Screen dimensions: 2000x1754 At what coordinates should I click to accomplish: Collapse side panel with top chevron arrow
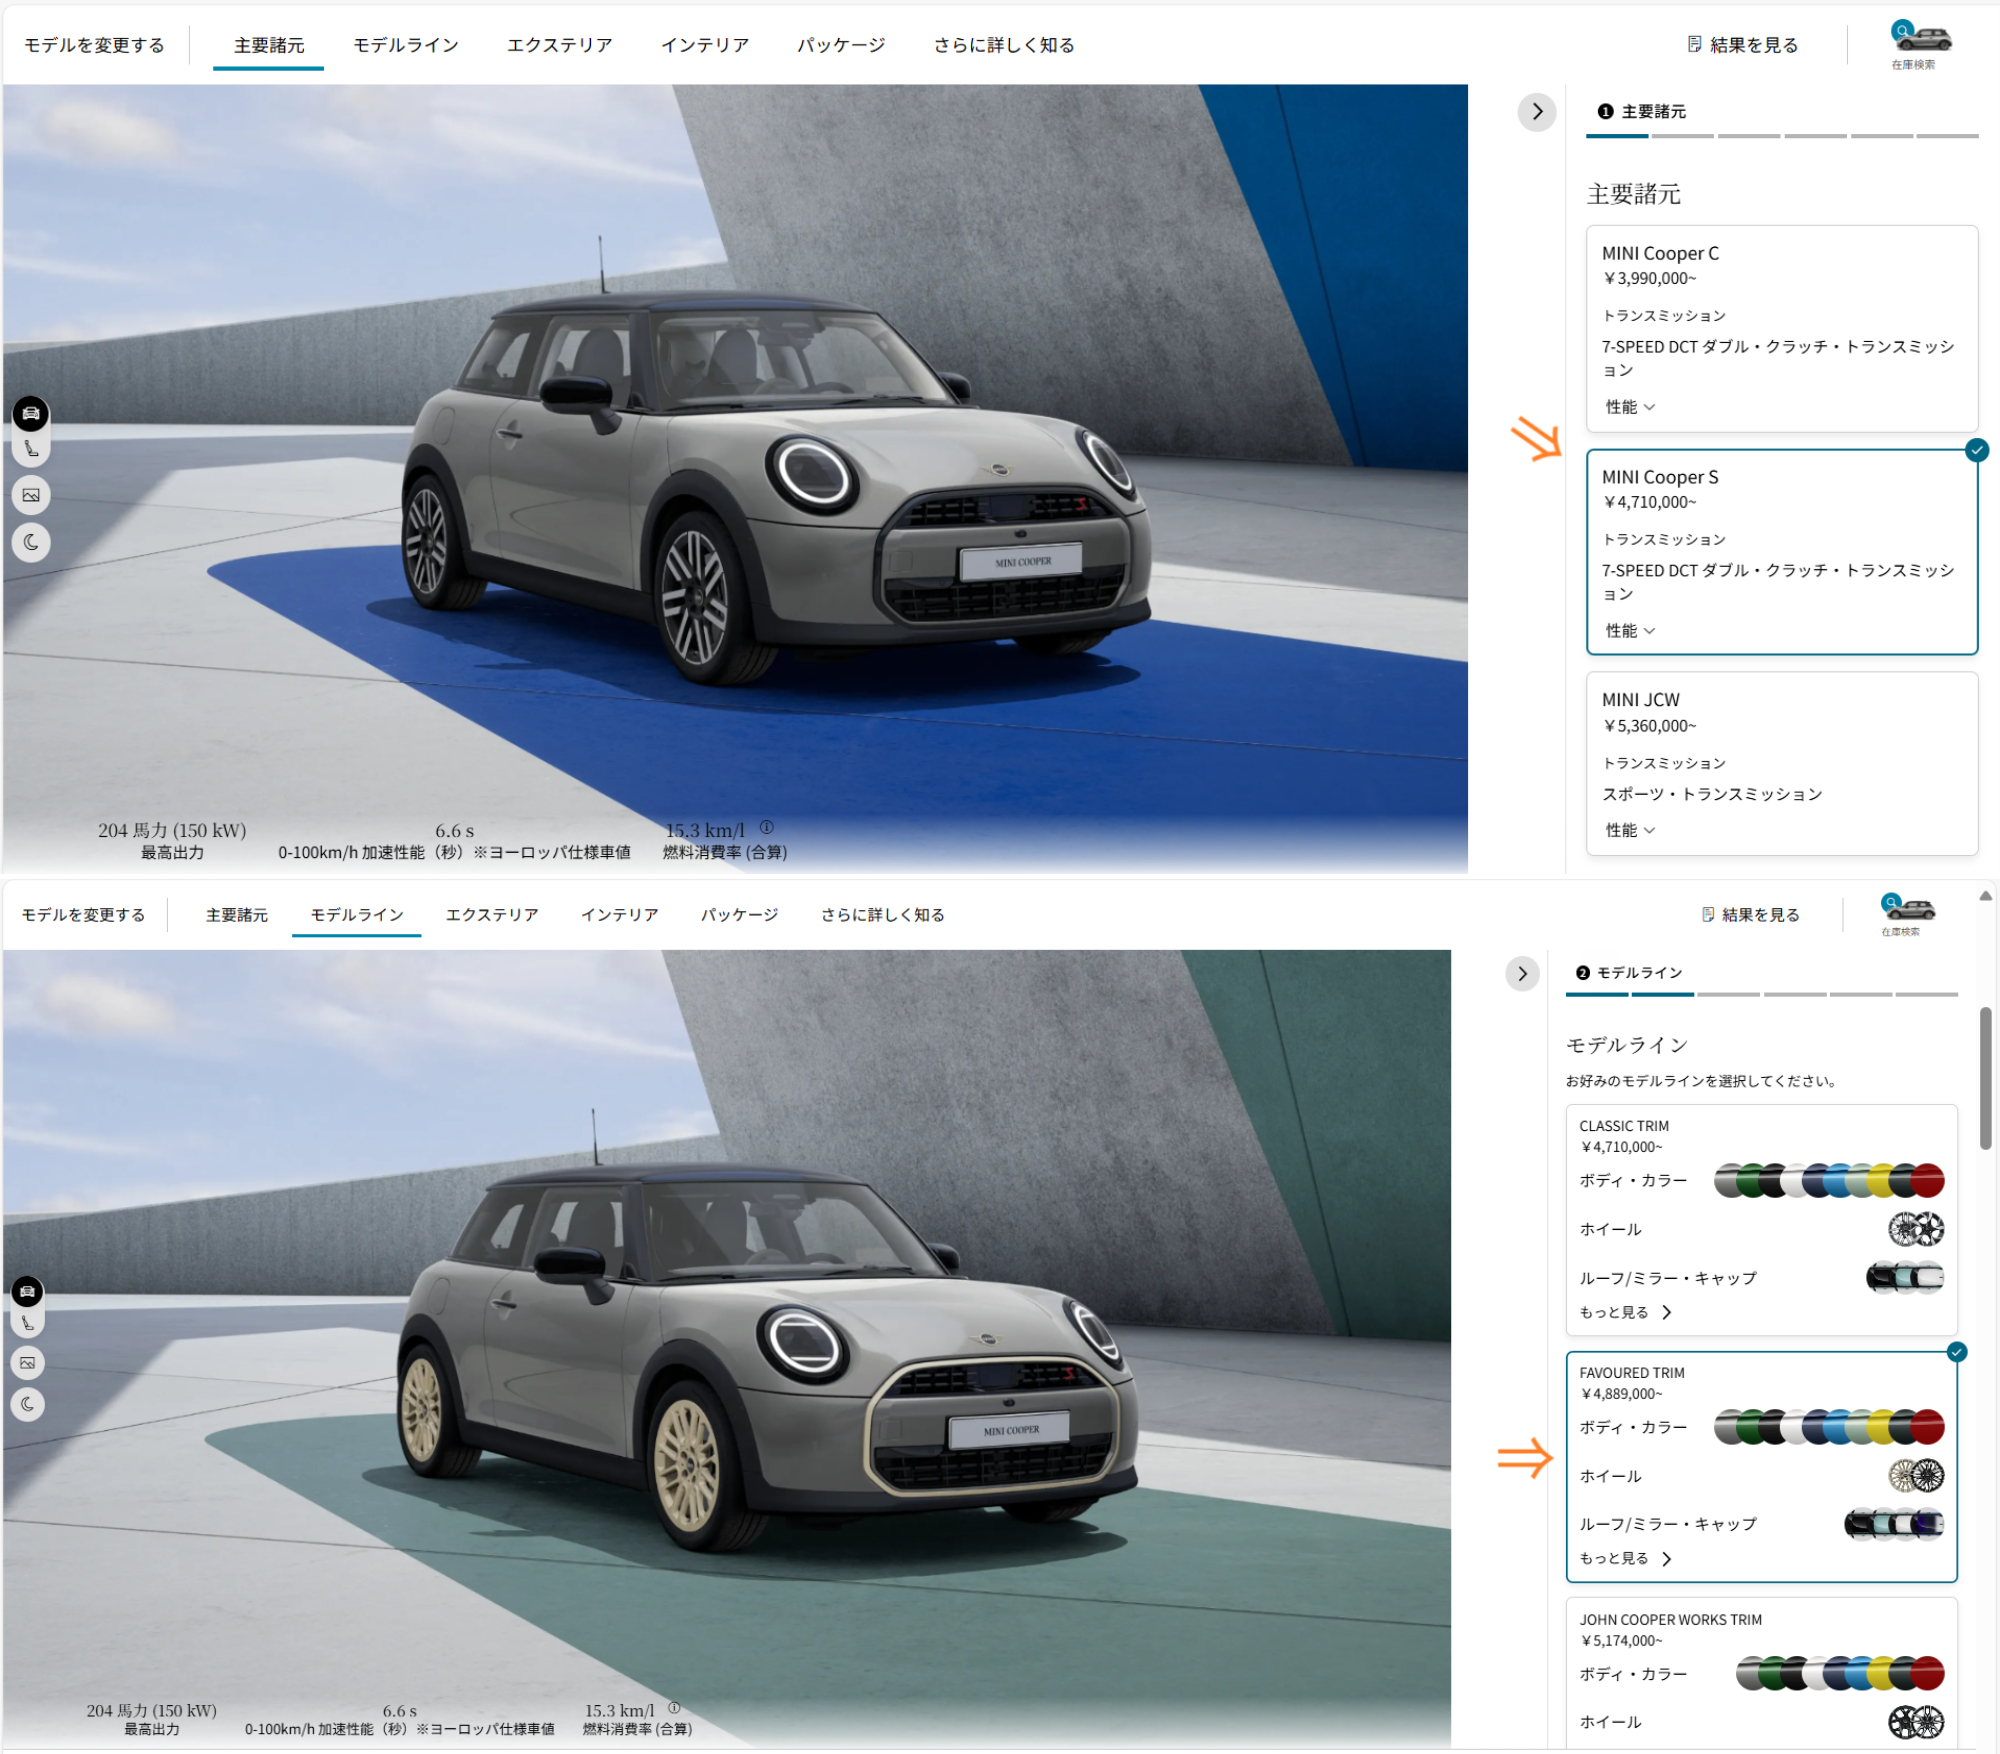pos(1537,112)
